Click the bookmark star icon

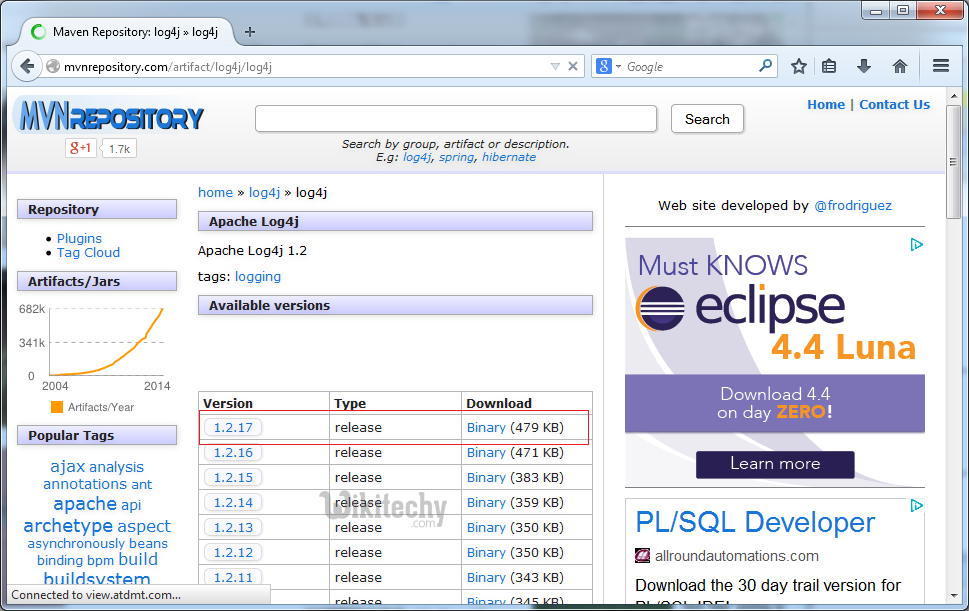click(x=798, y=67)
